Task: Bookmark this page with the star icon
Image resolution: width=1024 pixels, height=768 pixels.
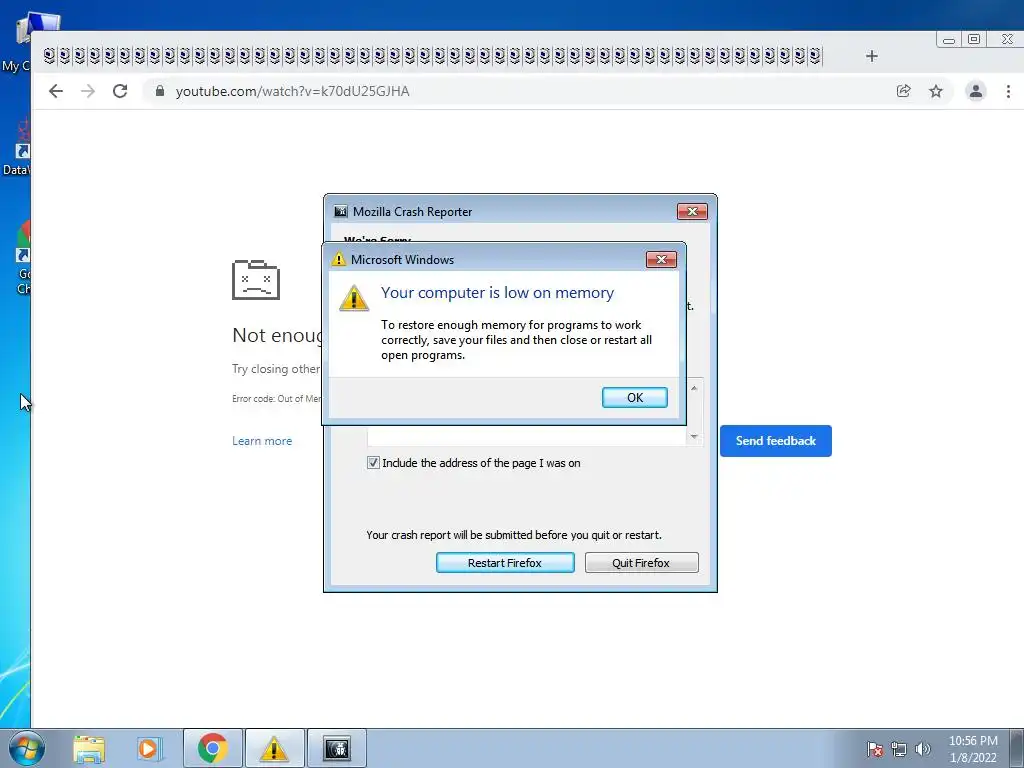Action: click(936, 91)
